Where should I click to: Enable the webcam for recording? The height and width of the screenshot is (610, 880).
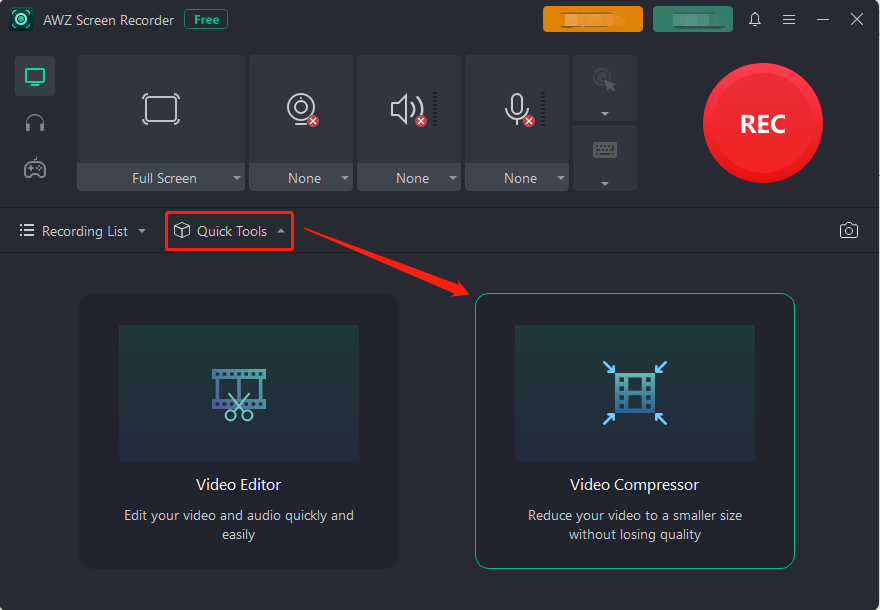[300, 108]
